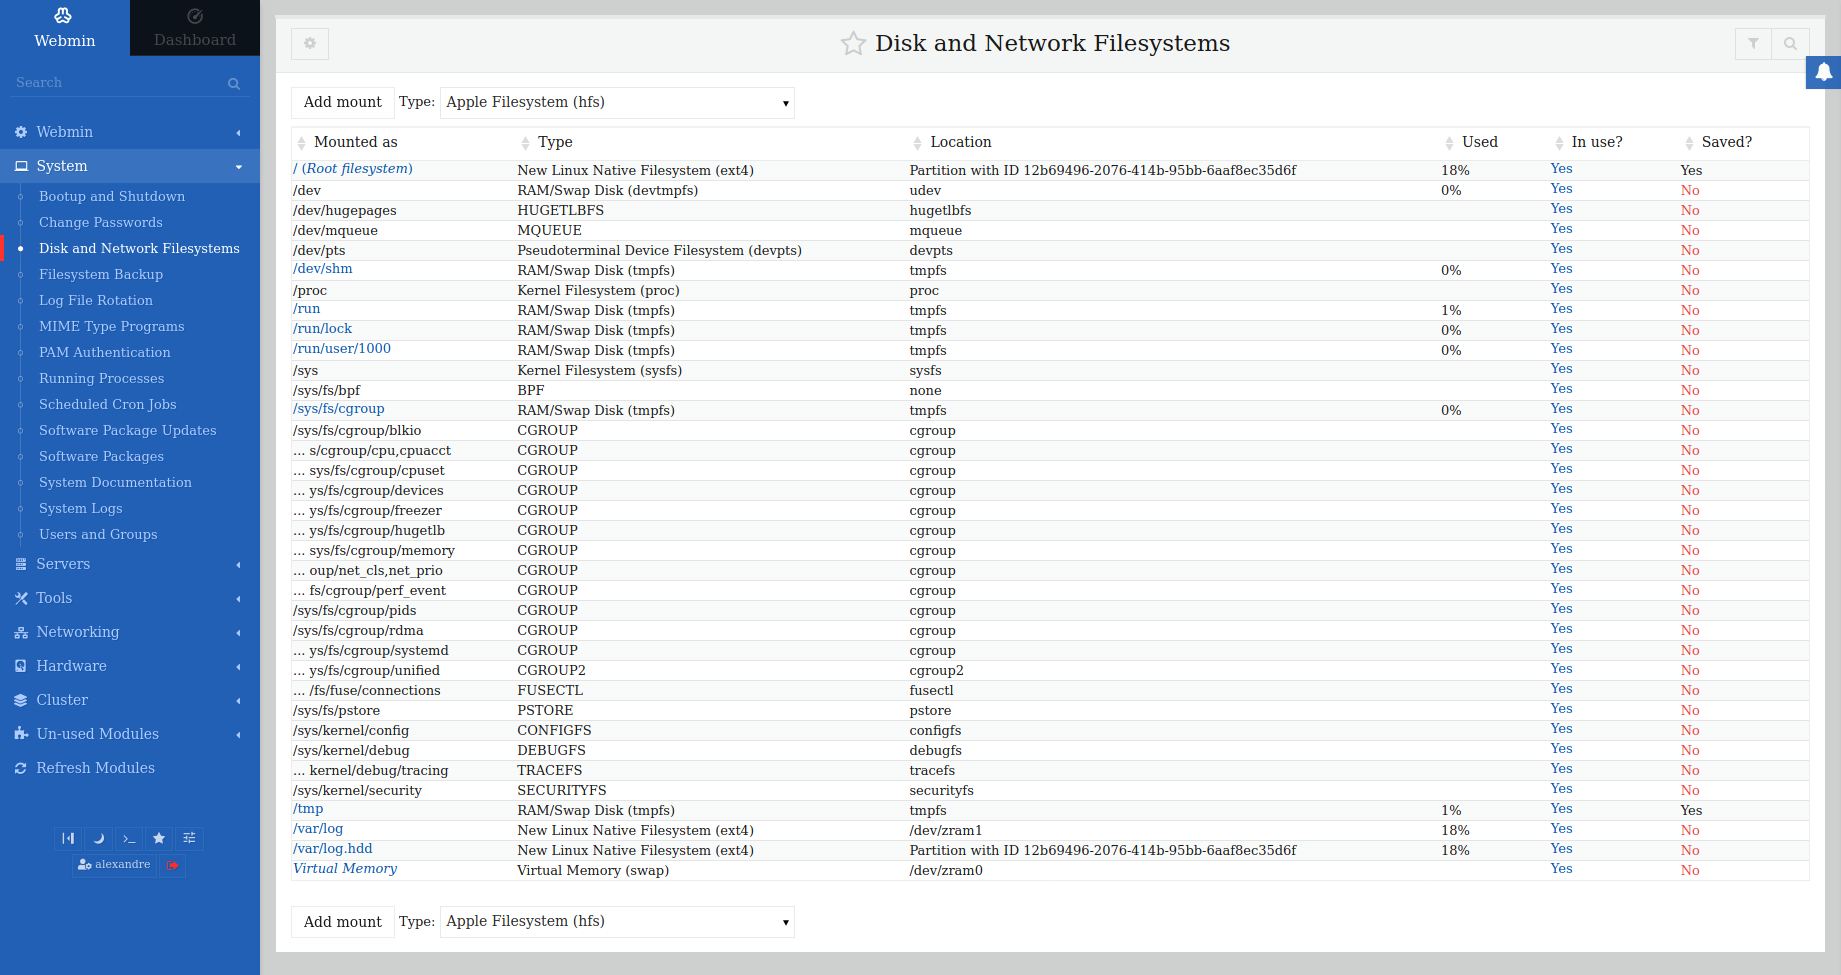
Task: Open the top filesystem Type dropdown
Action: 617,103
